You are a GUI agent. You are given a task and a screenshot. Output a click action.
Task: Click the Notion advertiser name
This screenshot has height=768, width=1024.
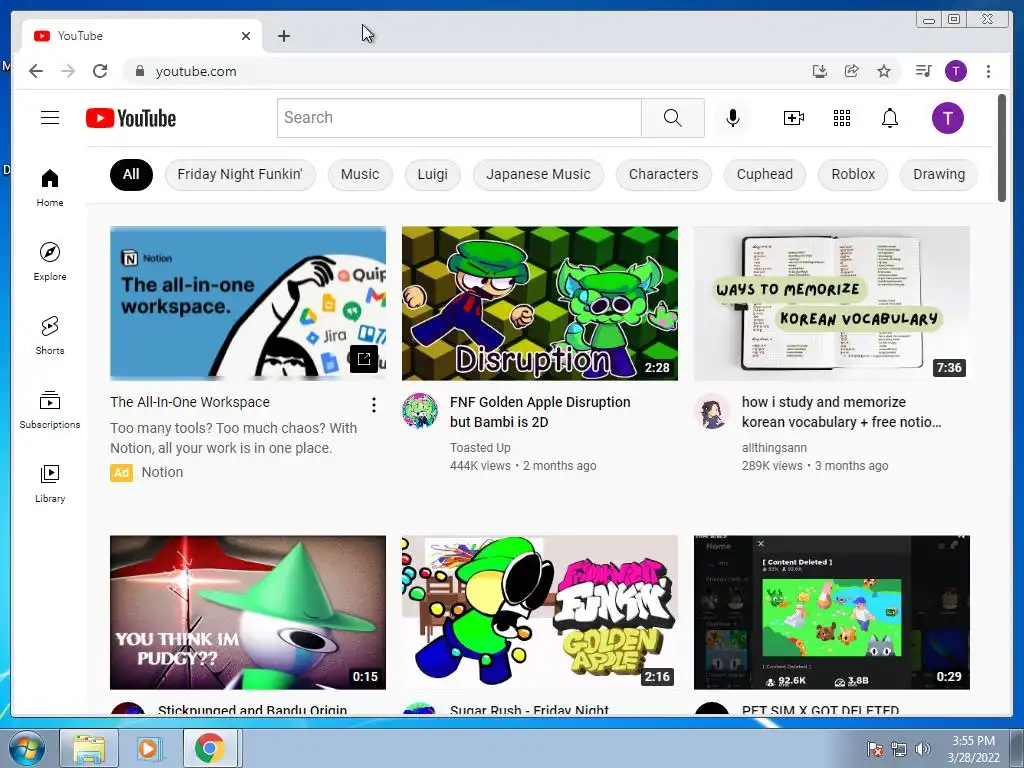click(x=162, y=472)
